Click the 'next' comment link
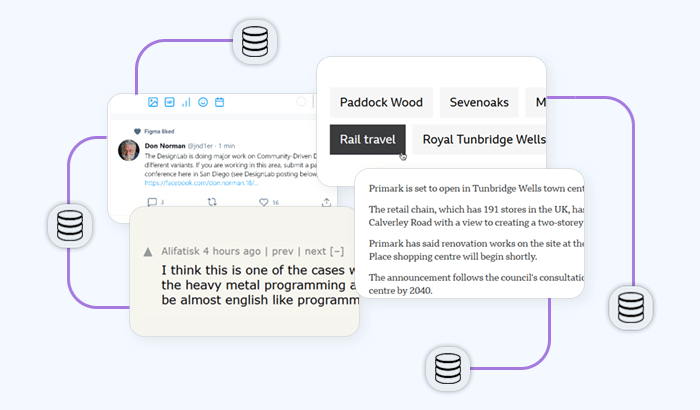This screenshot has height=410, width=700. pyautogui.click(x=315, y=251)
